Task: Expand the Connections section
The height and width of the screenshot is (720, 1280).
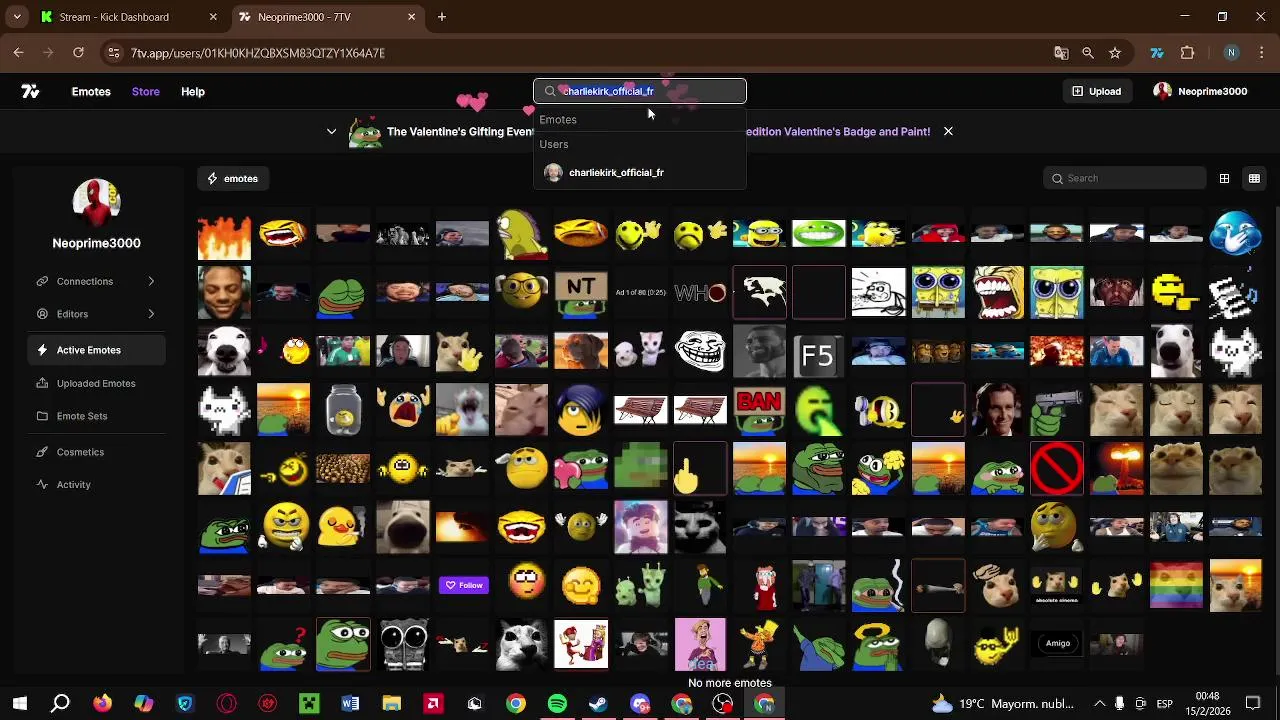Action: tap(96, 281)
